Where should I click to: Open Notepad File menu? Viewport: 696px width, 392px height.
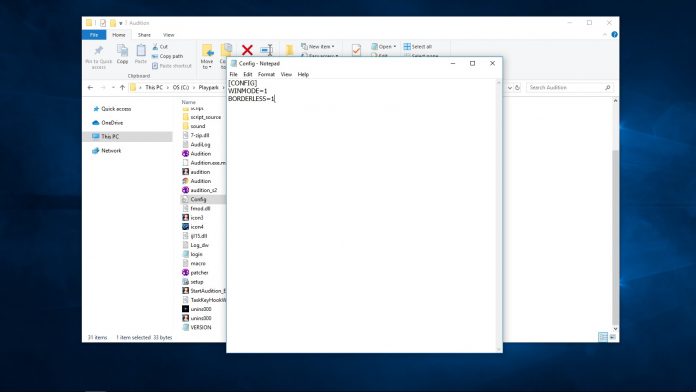(233, 75)
